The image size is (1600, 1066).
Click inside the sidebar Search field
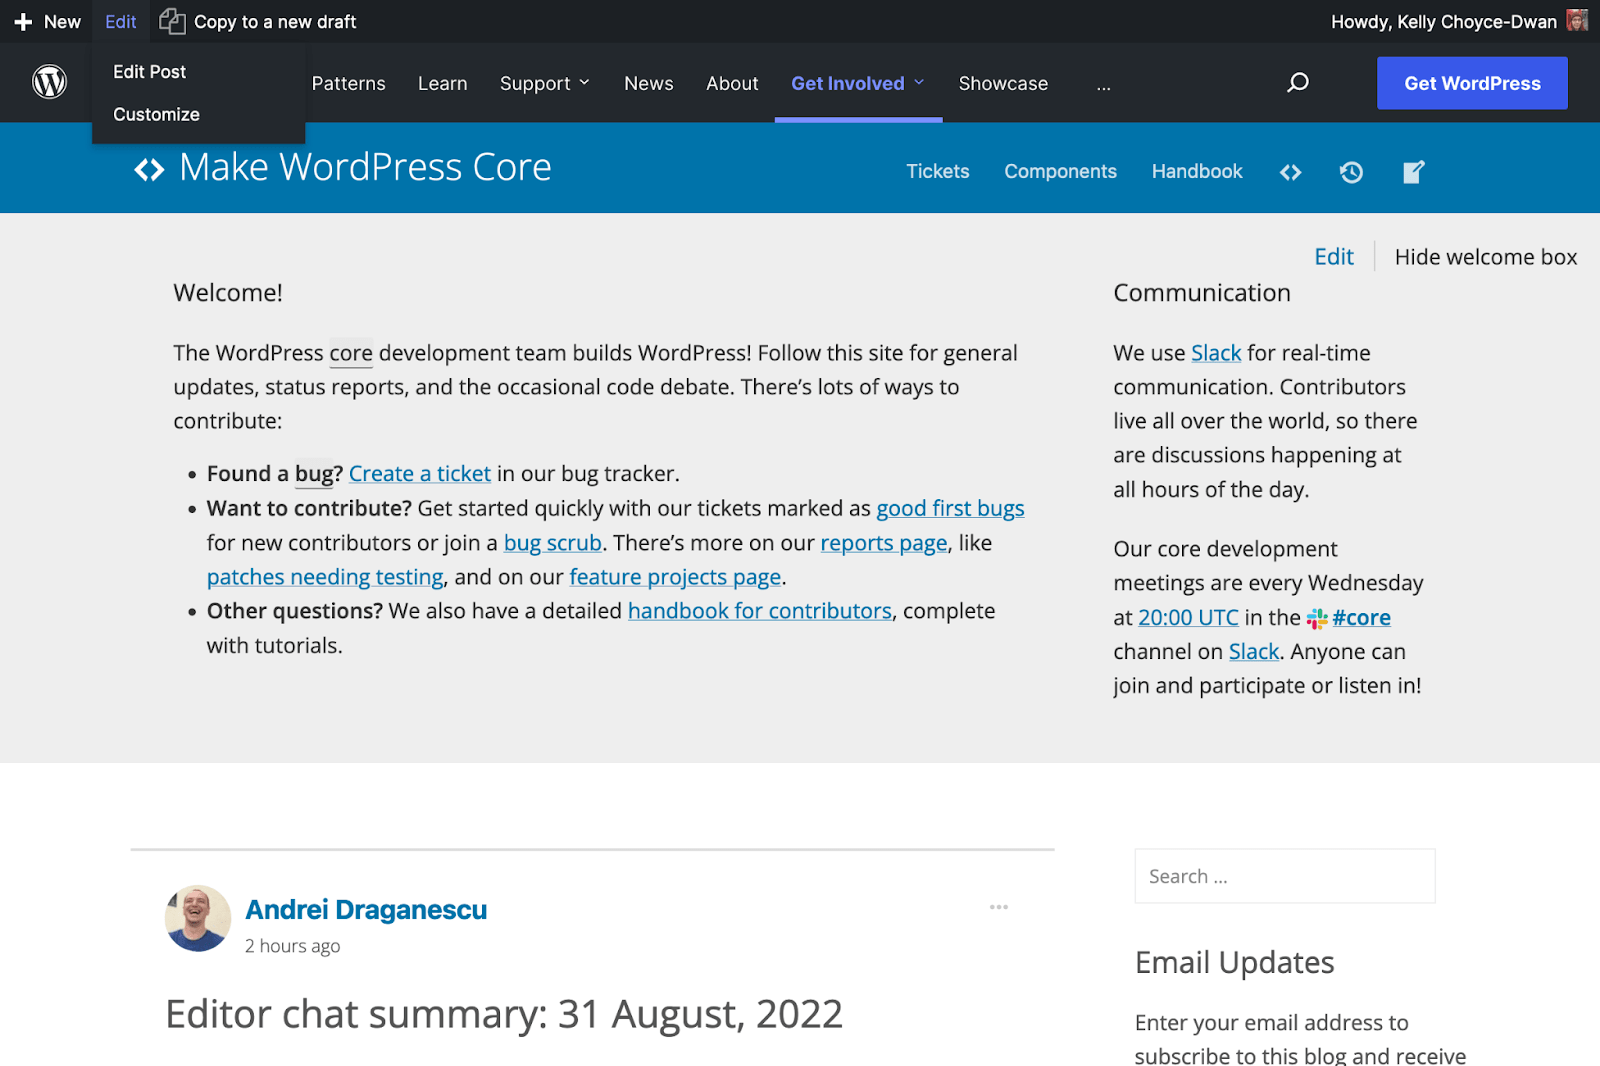coord(1284,876)
